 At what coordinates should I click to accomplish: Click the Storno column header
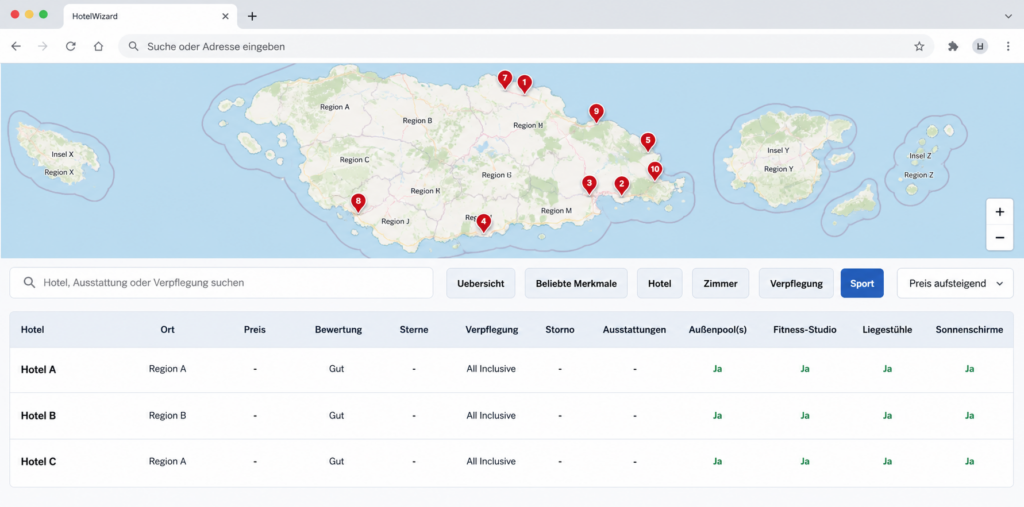(560, 330)
